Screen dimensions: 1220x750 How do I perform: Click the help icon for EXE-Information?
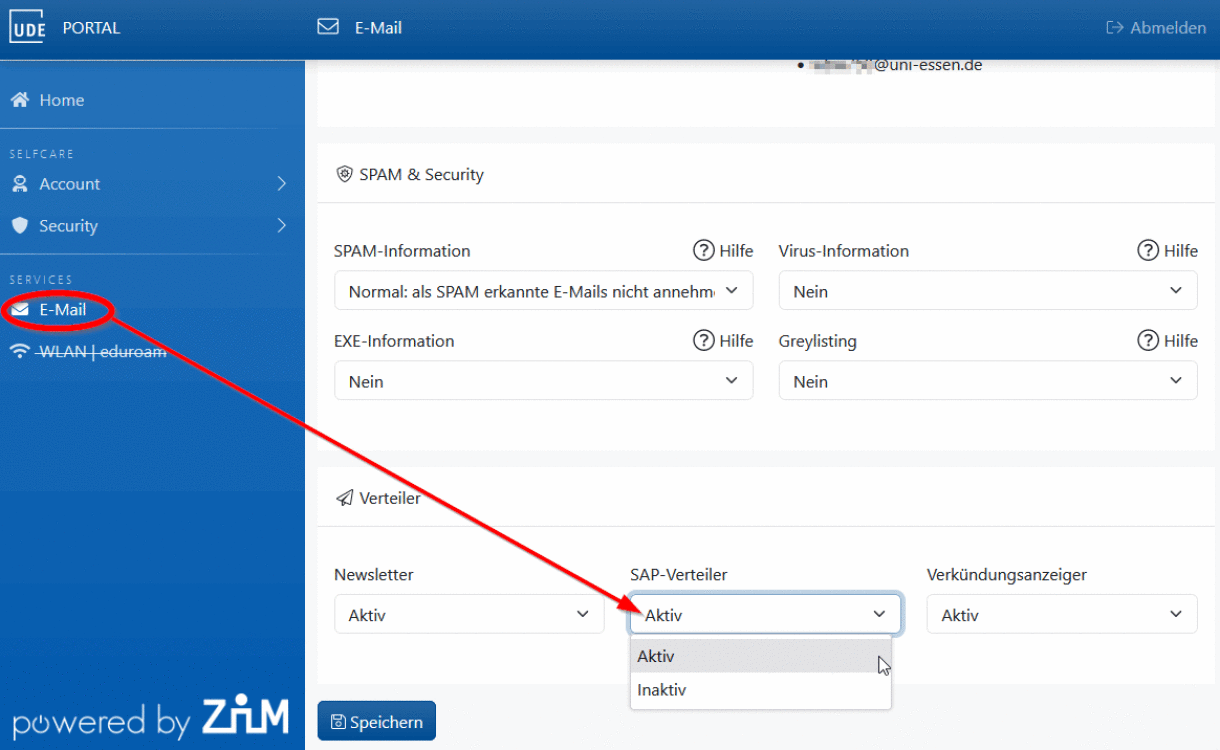point(704,341)
